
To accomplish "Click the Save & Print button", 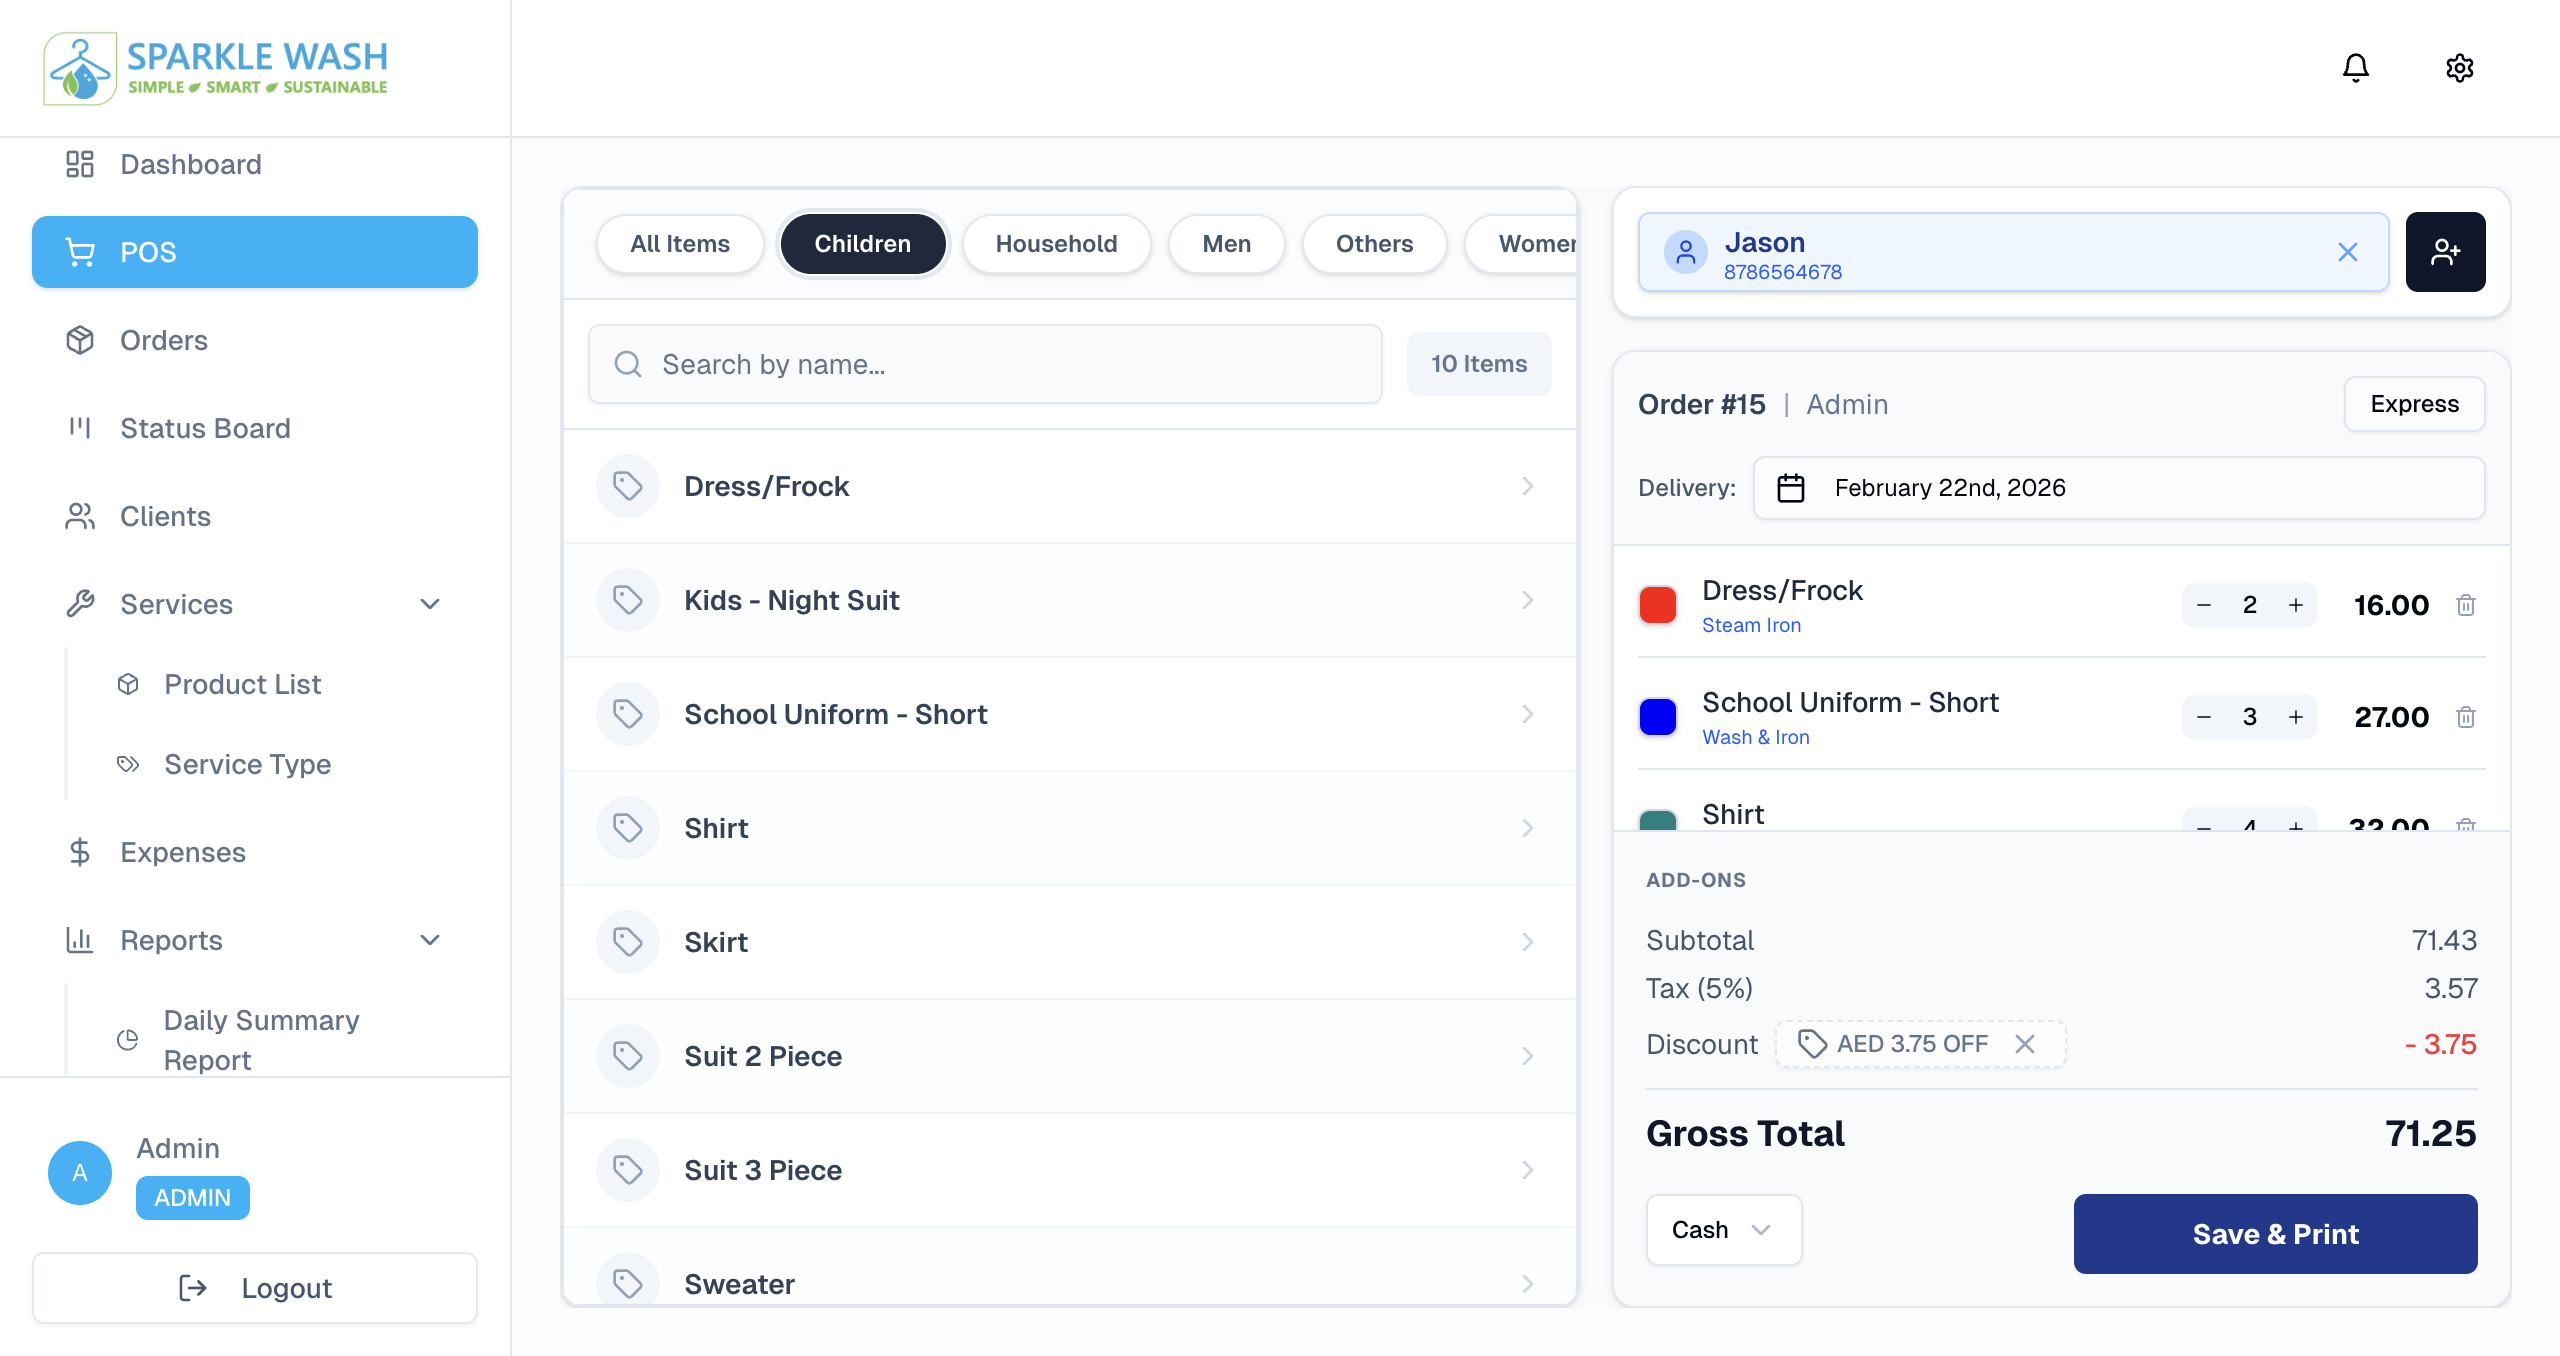I will click(x=2275, y=1233).
